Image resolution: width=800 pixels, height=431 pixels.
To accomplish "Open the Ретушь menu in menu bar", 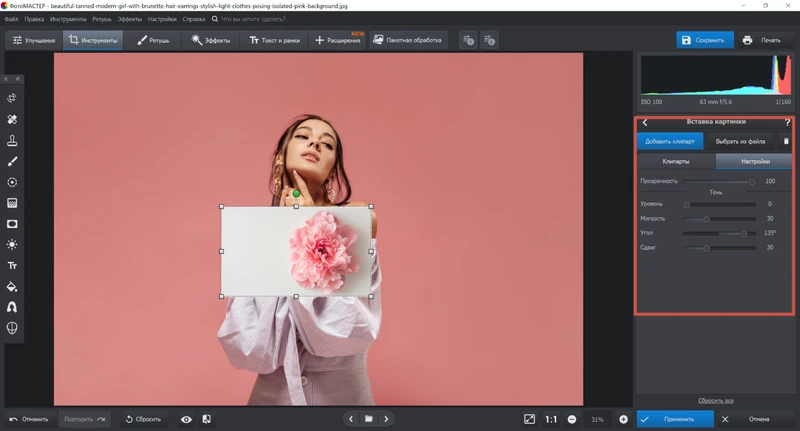I will (x=102, y=19).
